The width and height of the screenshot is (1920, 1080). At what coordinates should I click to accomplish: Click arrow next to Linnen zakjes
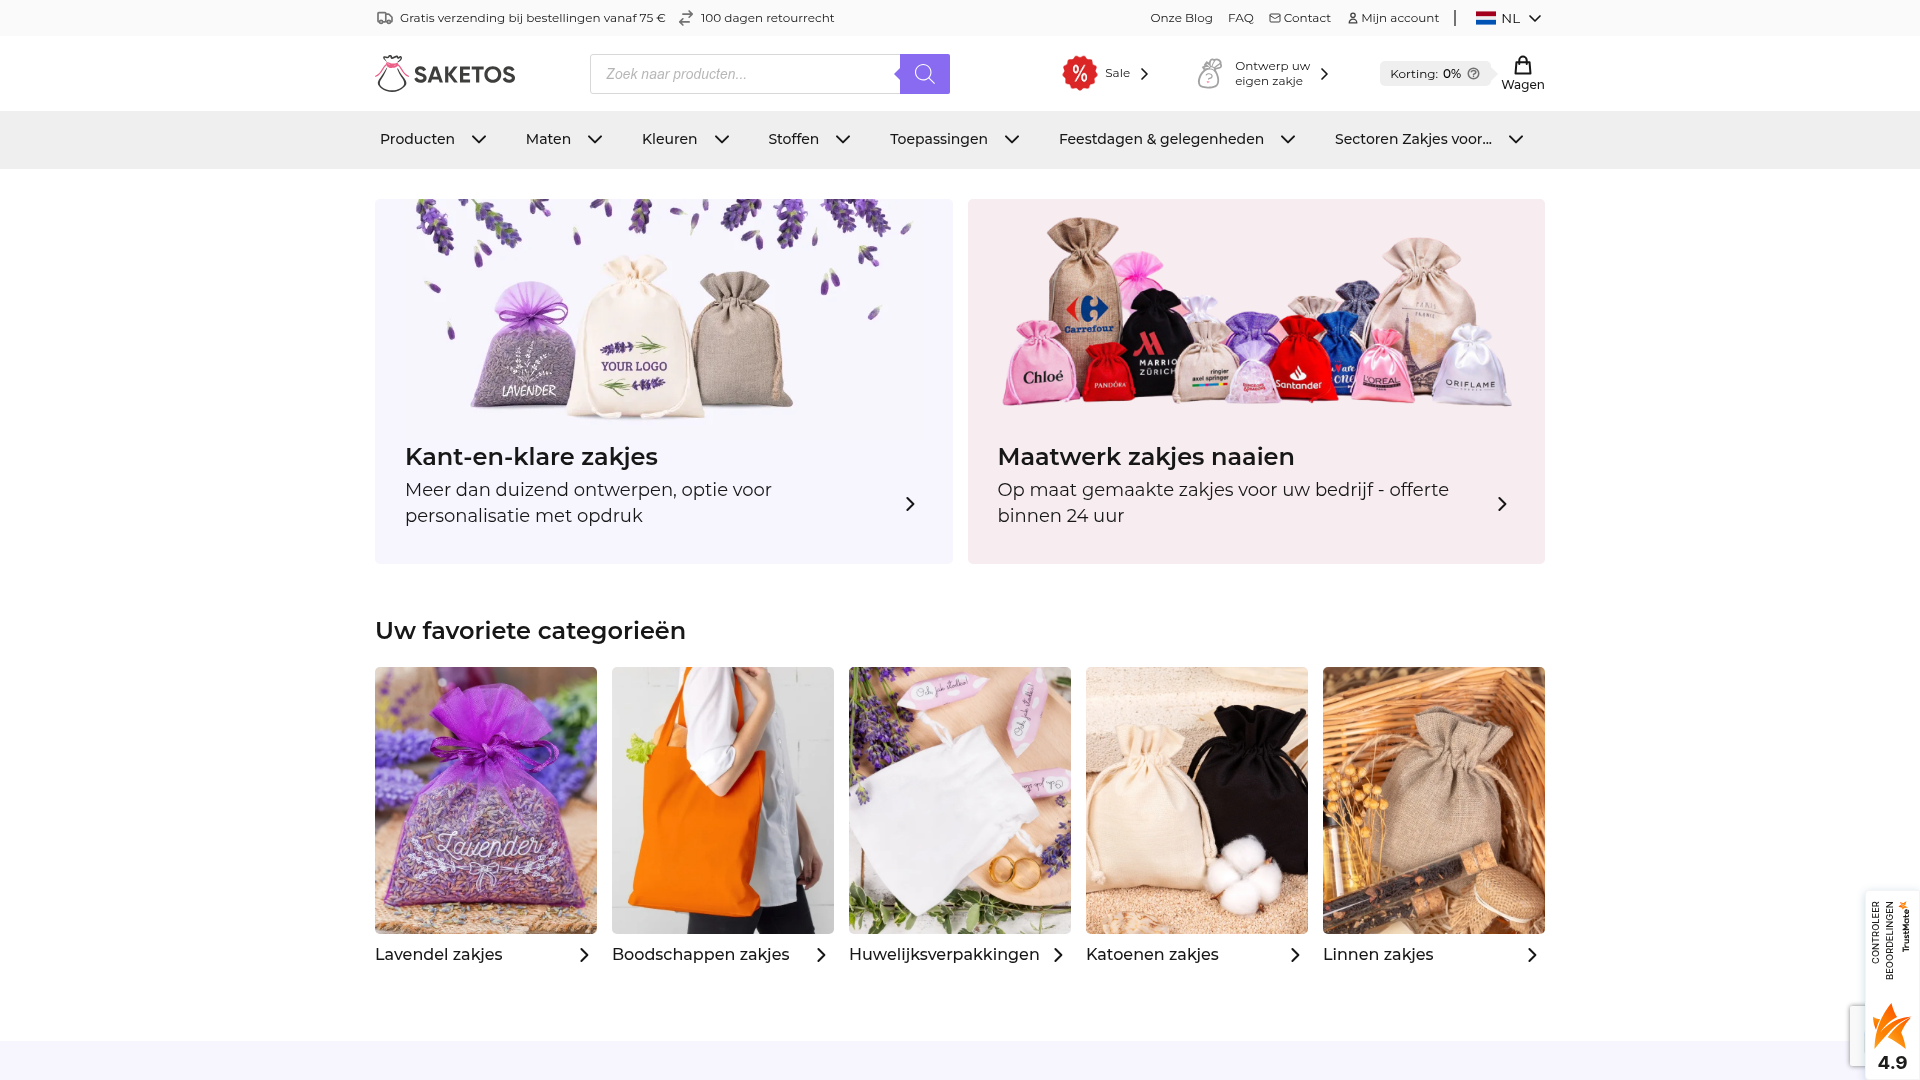pyautogui.click(x=1532, y=955)
